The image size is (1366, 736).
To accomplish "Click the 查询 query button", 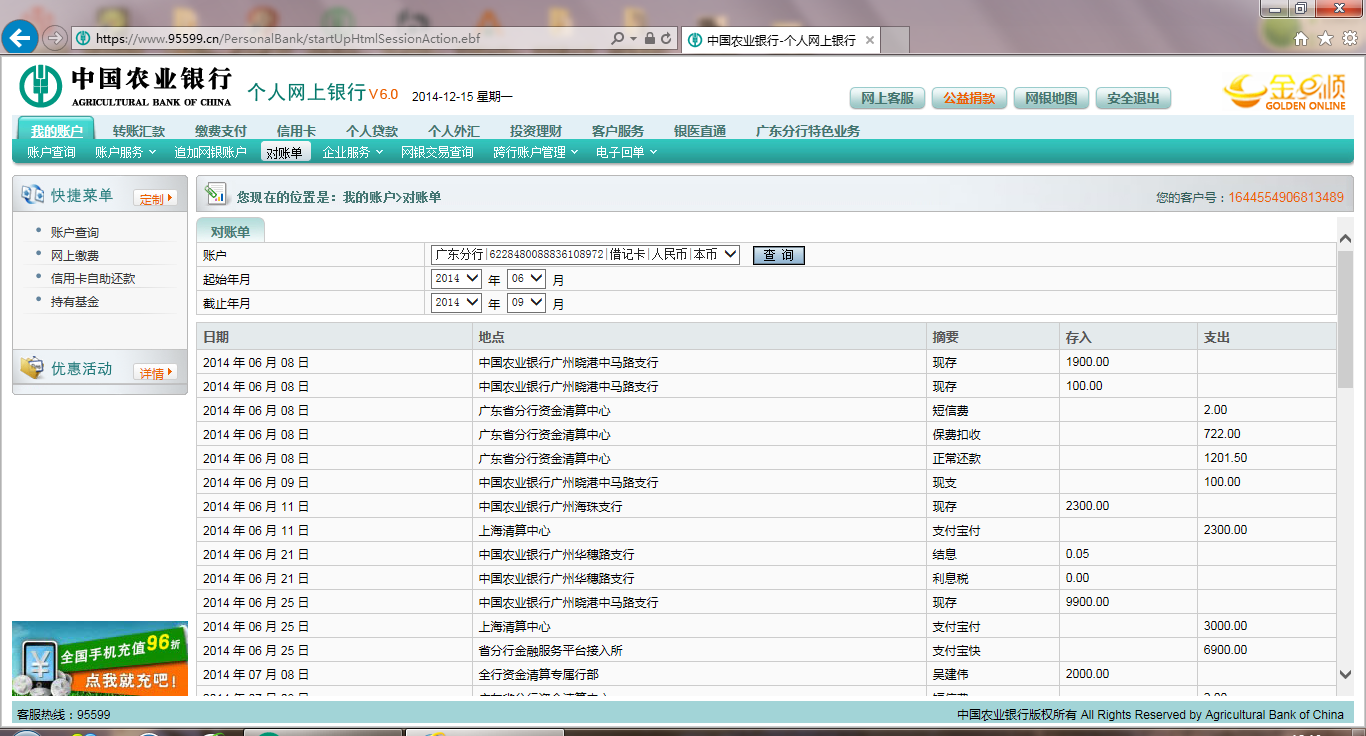I will tap(778, 255).
